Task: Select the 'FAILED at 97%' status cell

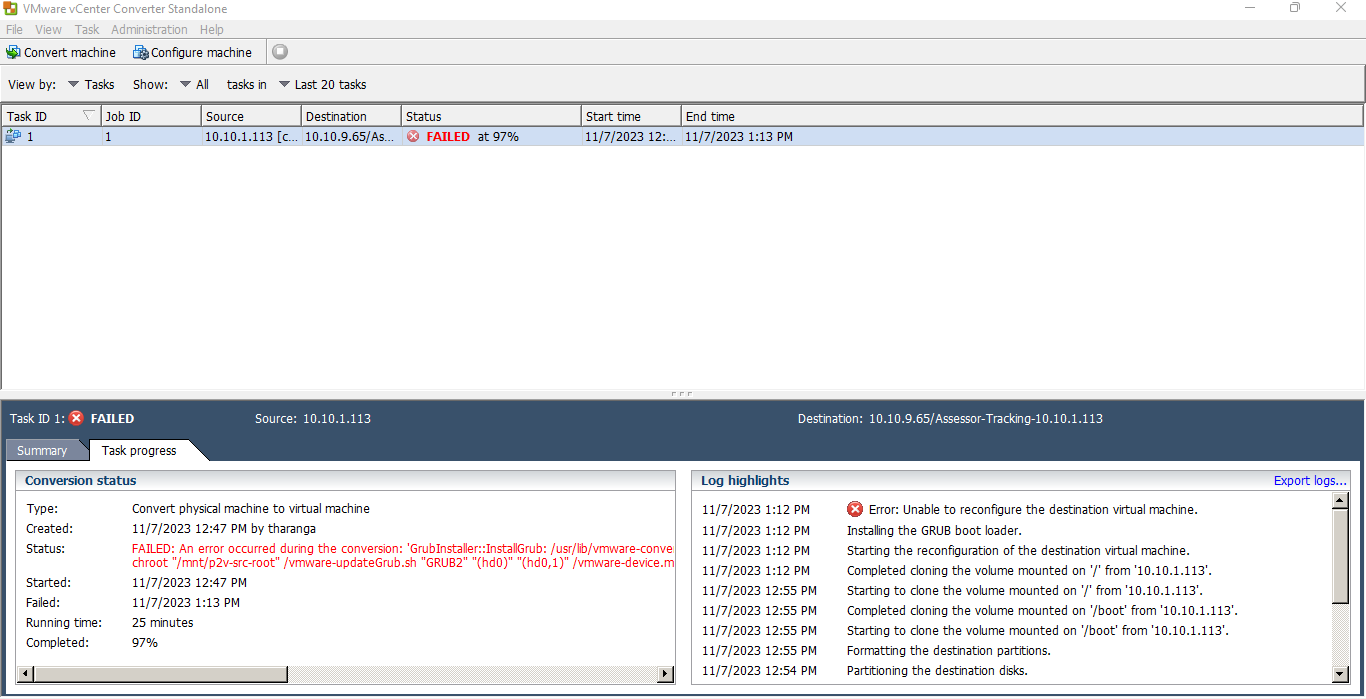Action: pos(491,136)
